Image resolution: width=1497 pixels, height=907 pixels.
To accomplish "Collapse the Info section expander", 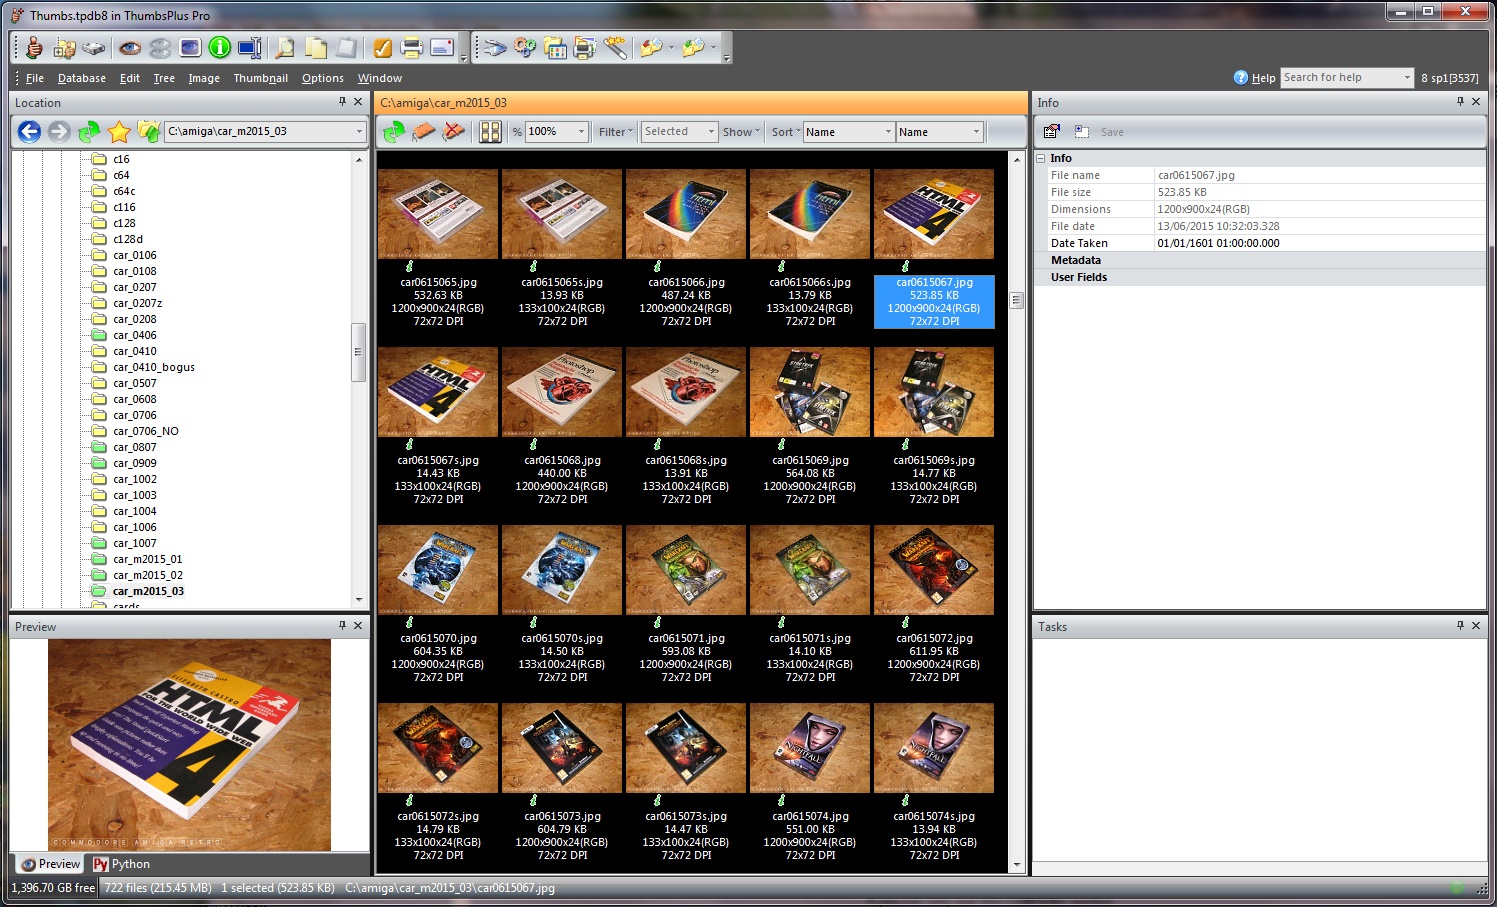I will 1041,158.
